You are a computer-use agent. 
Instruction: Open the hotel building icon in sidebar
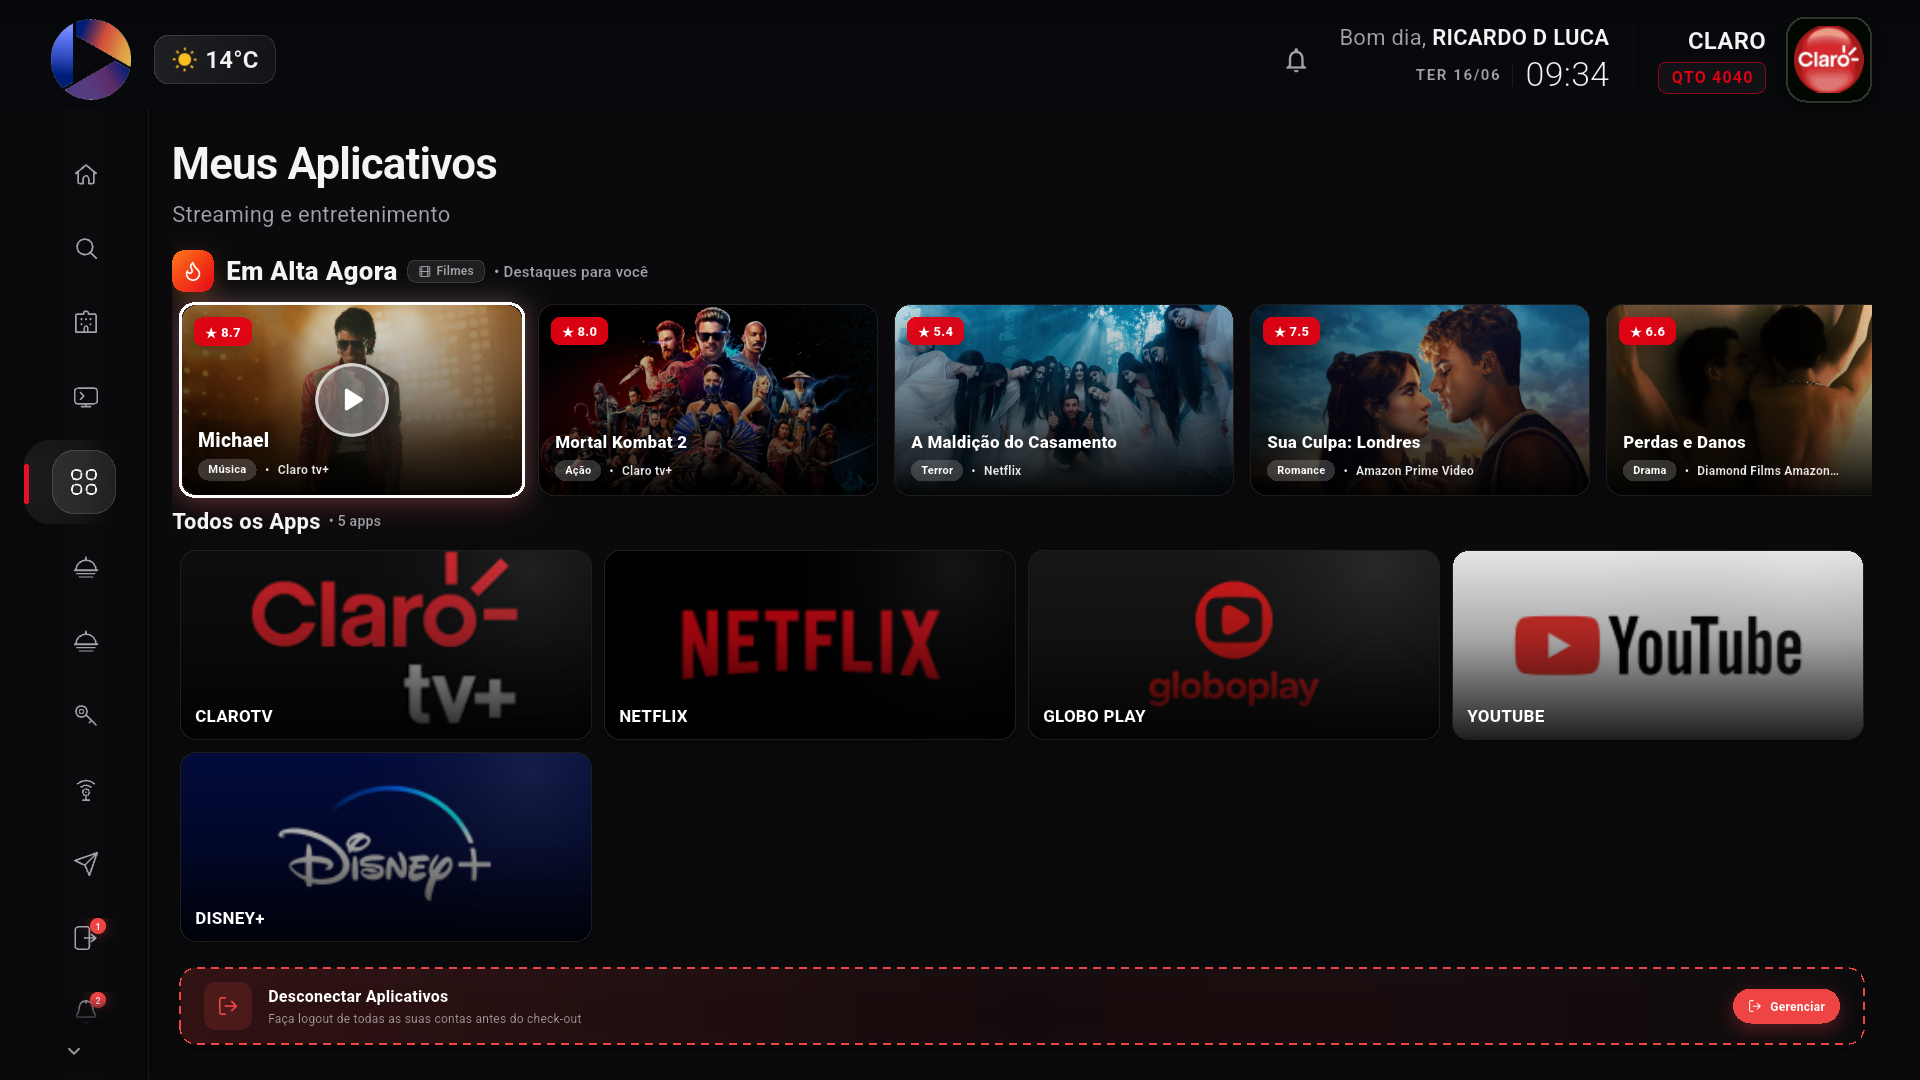tap(86, 322)
